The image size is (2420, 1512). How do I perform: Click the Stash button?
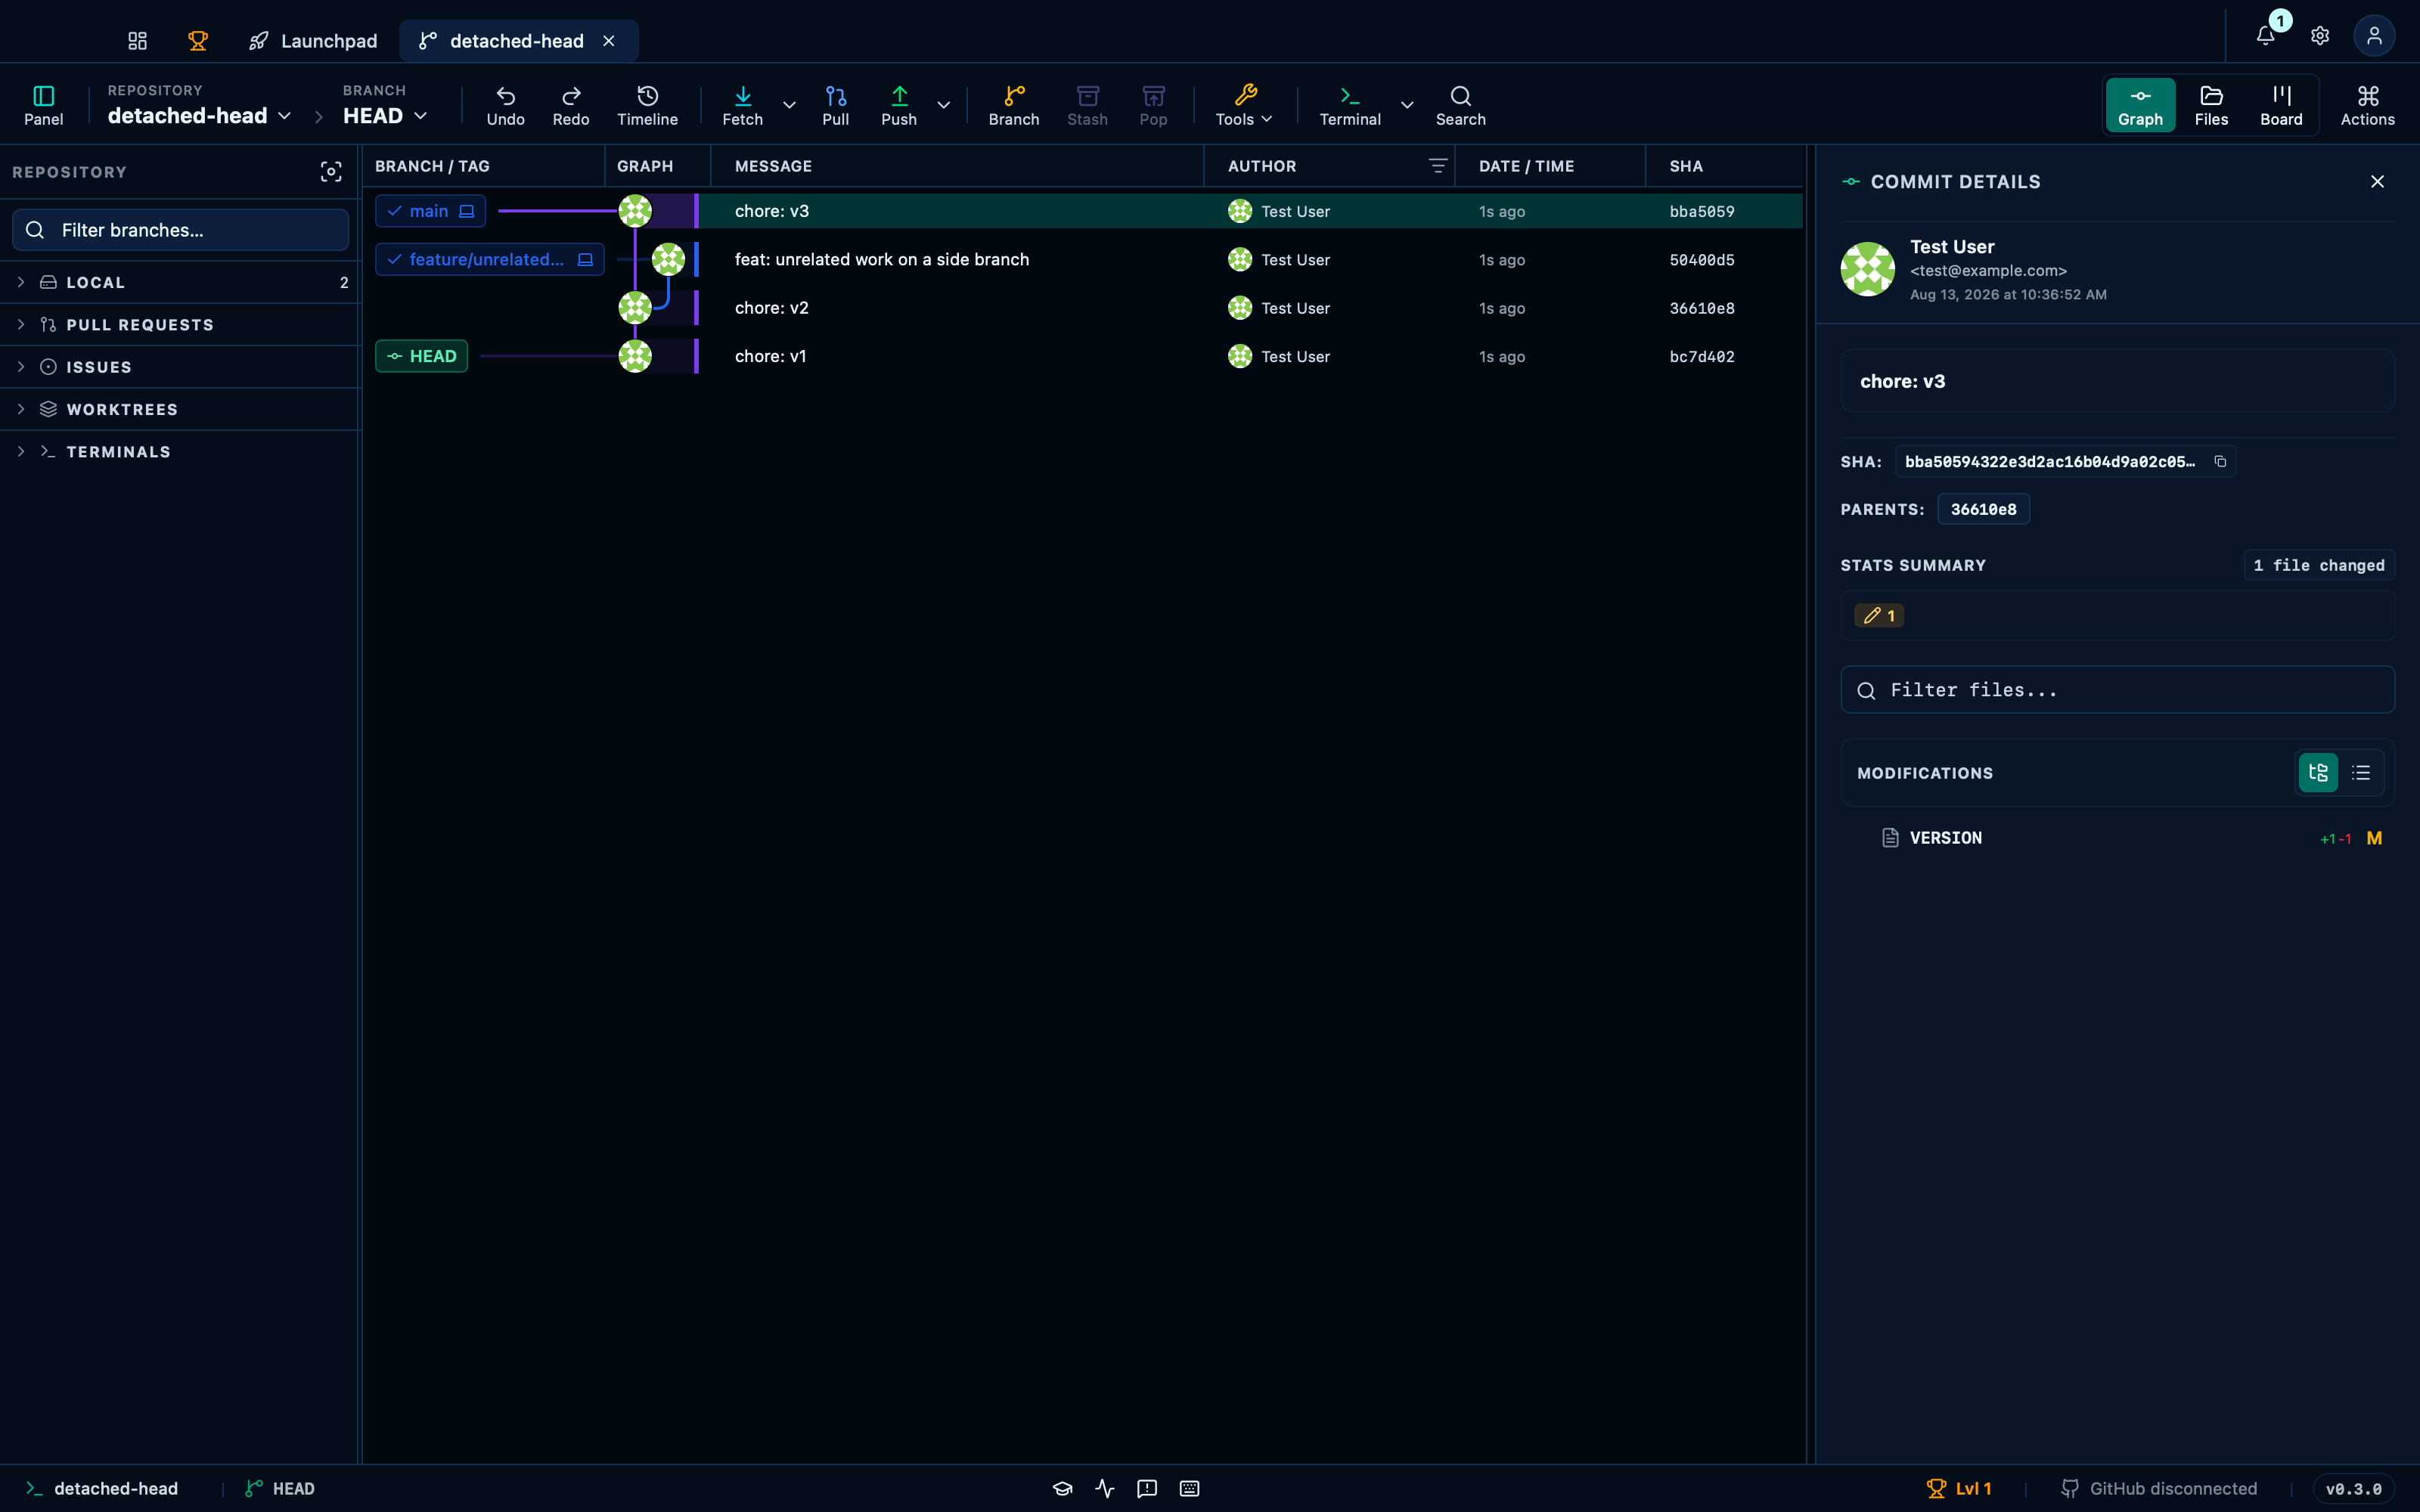pos(1088,105)
